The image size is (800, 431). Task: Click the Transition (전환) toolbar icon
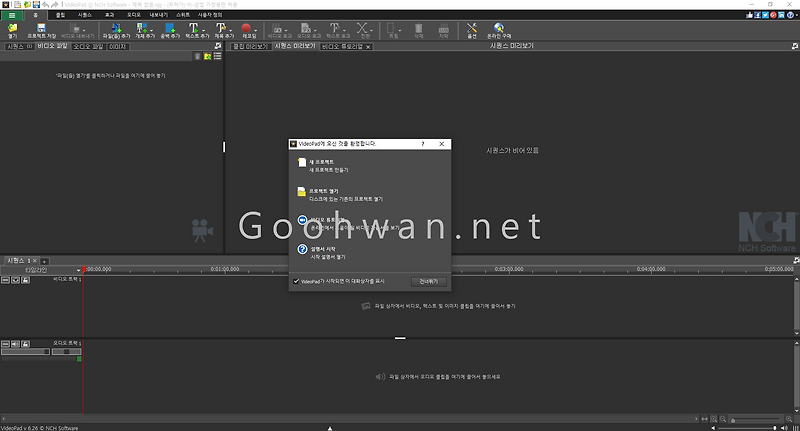pyautogui.click(x=362, y=30)
